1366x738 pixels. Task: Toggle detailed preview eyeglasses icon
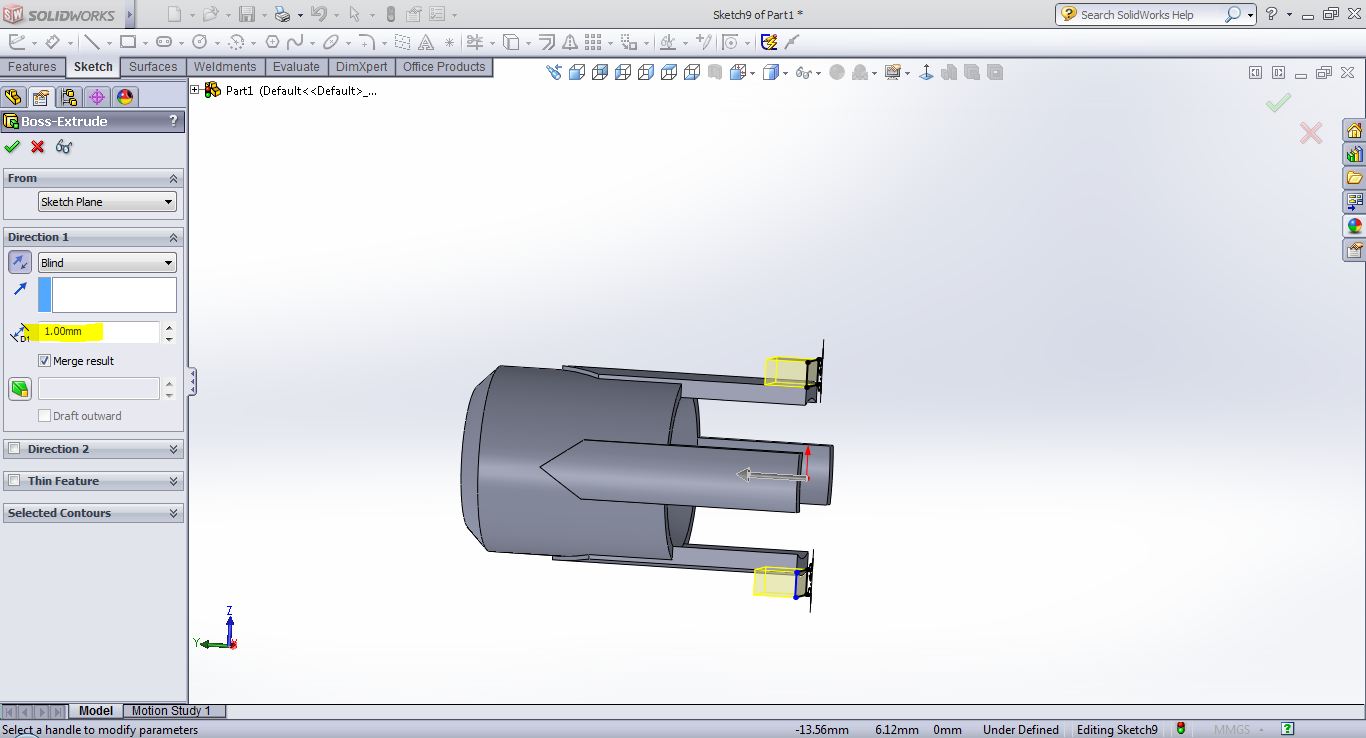[x=64, y=147]
